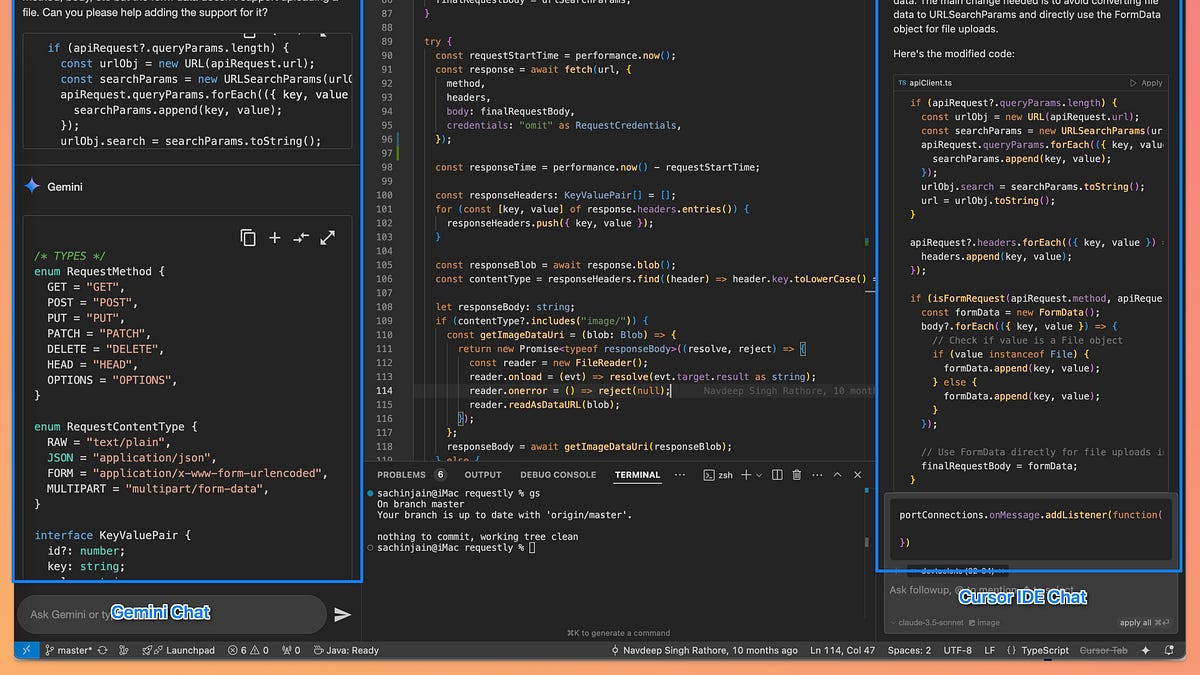Open terminal panel more actions menu
The width and height of the screenshot is (1200, 675).
[817, 475]
